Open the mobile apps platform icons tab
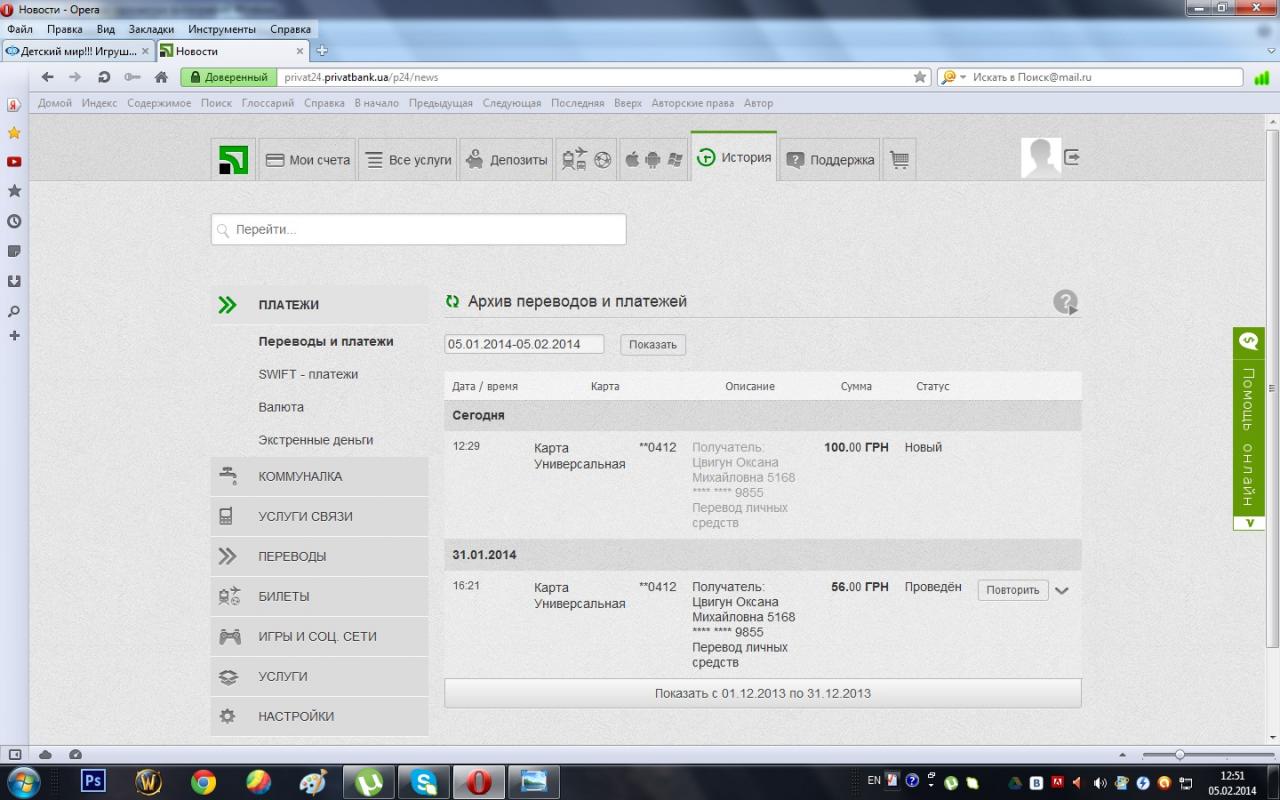This screenshot has height=800, width=1280. tap(653, 160)
